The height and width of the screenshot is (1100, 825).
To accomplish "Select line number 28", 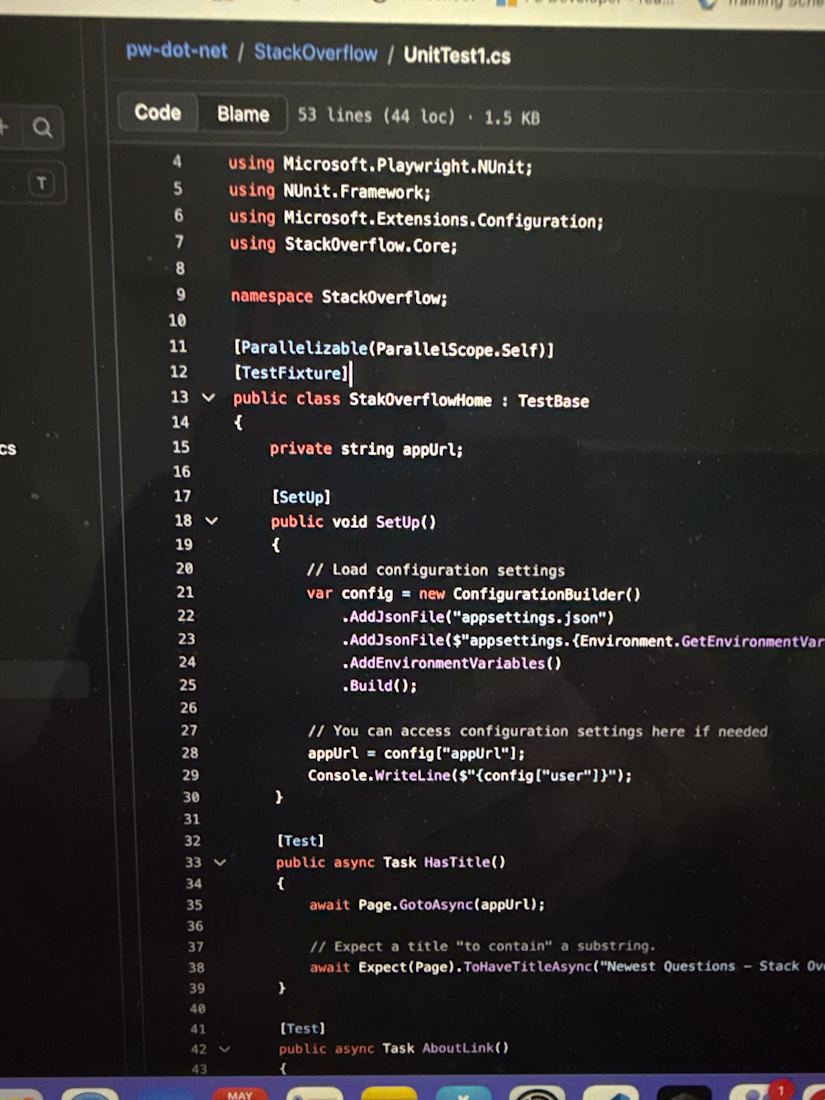I will [190, 753].
